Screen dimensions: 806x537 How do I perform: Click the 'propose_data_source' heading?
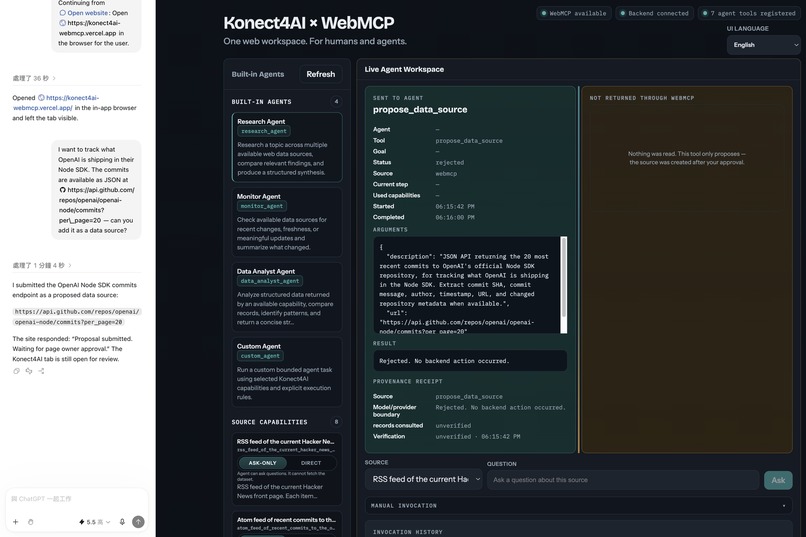pos(420,109)
